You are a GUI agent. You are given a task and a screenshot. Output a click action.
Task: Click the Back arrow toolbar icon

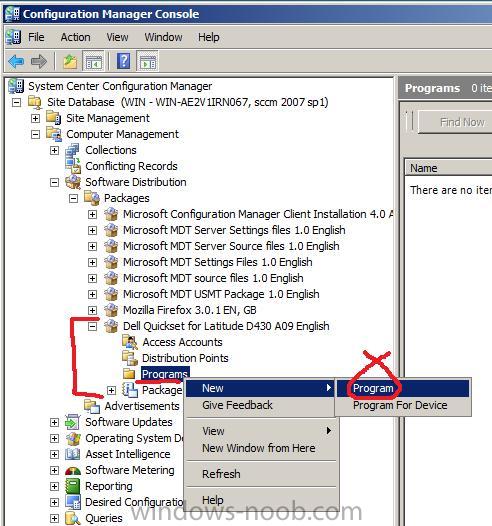click(16, 61)
